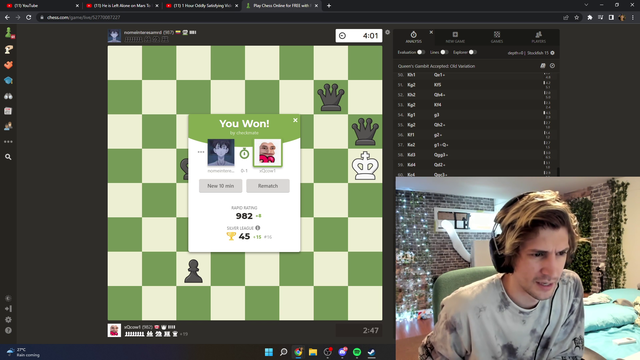Toggle the Evaluation switch

pyautogui.click(x=420, y=52)
